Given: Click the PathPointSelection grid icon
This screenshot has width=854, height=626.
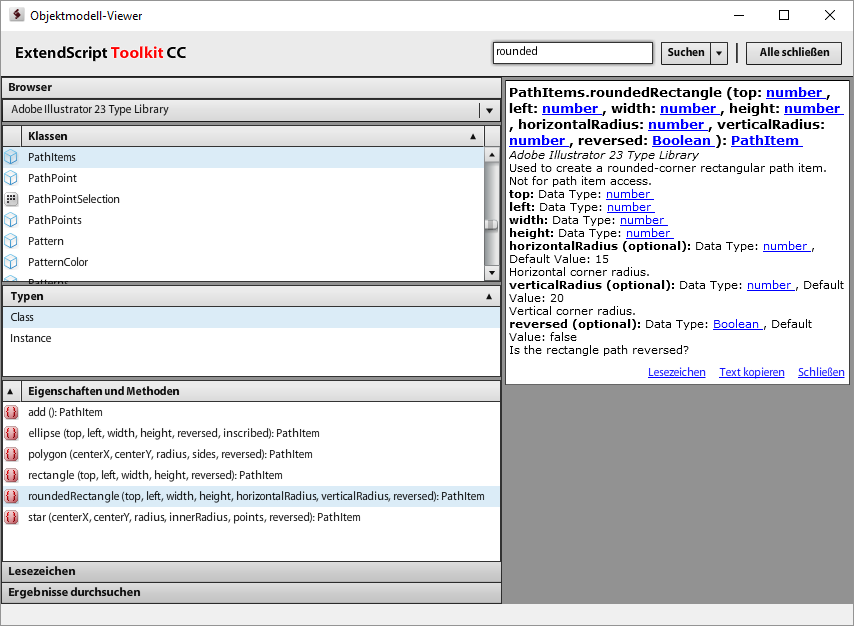Looking at the screenshot, I should coord(11,199).
